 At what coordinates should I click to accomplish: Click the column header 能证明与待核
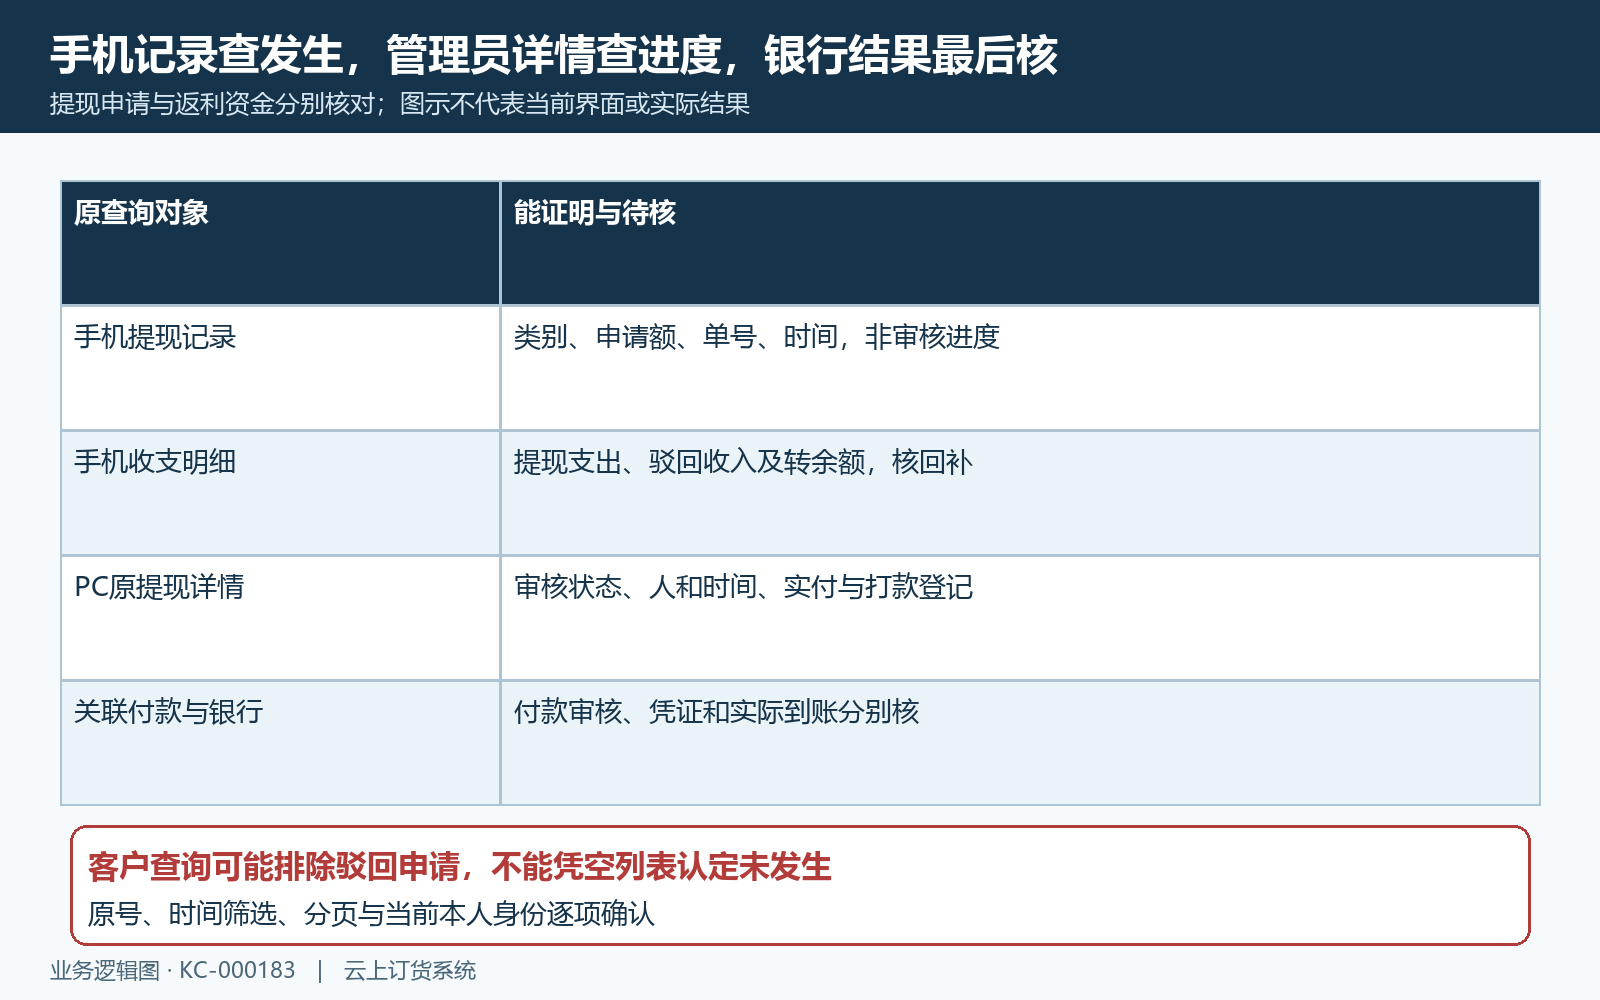(1020, 243)
